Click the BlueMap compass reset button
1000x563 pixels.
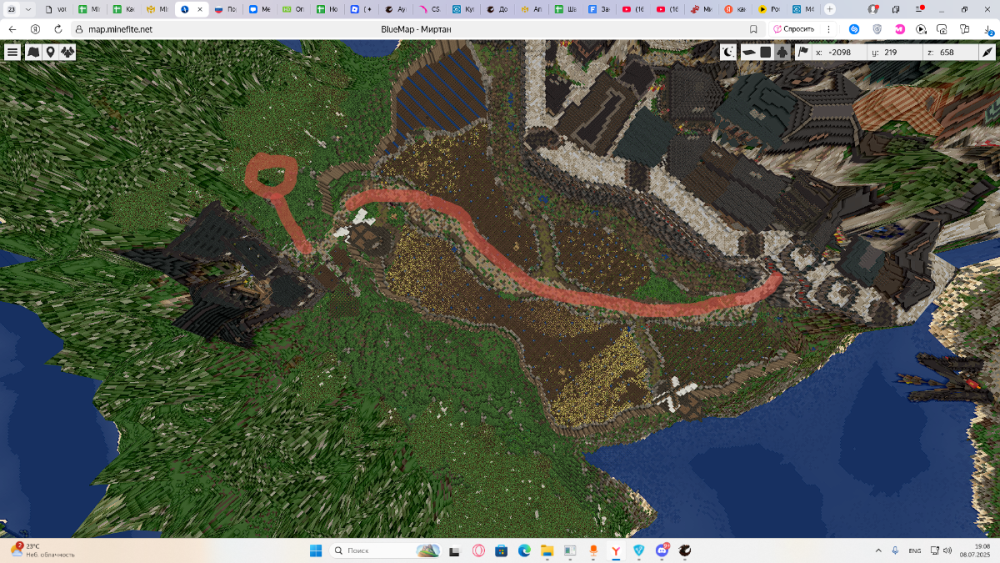click(987, 52)
